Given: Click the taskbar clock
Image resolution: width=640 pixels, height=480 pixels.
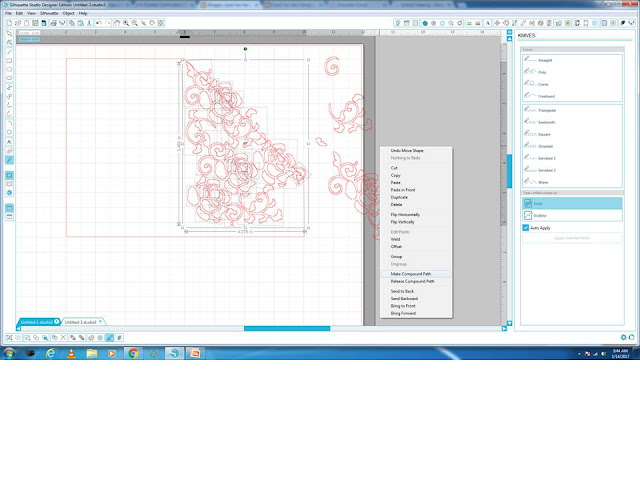Looking at the screenshot, I should 620,353.
